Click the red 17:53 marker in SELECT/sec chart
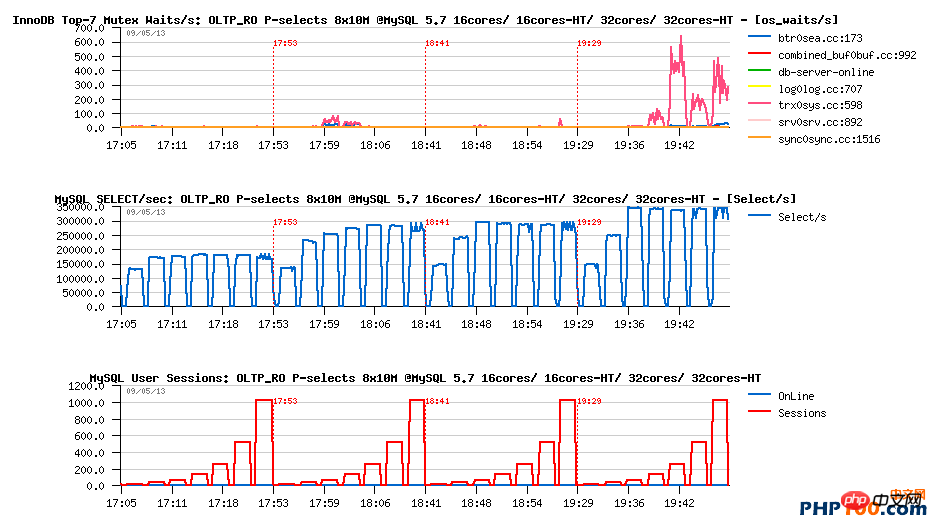This screenshot has height=520, width=932. pyautogui.click(x=285, y=222)
